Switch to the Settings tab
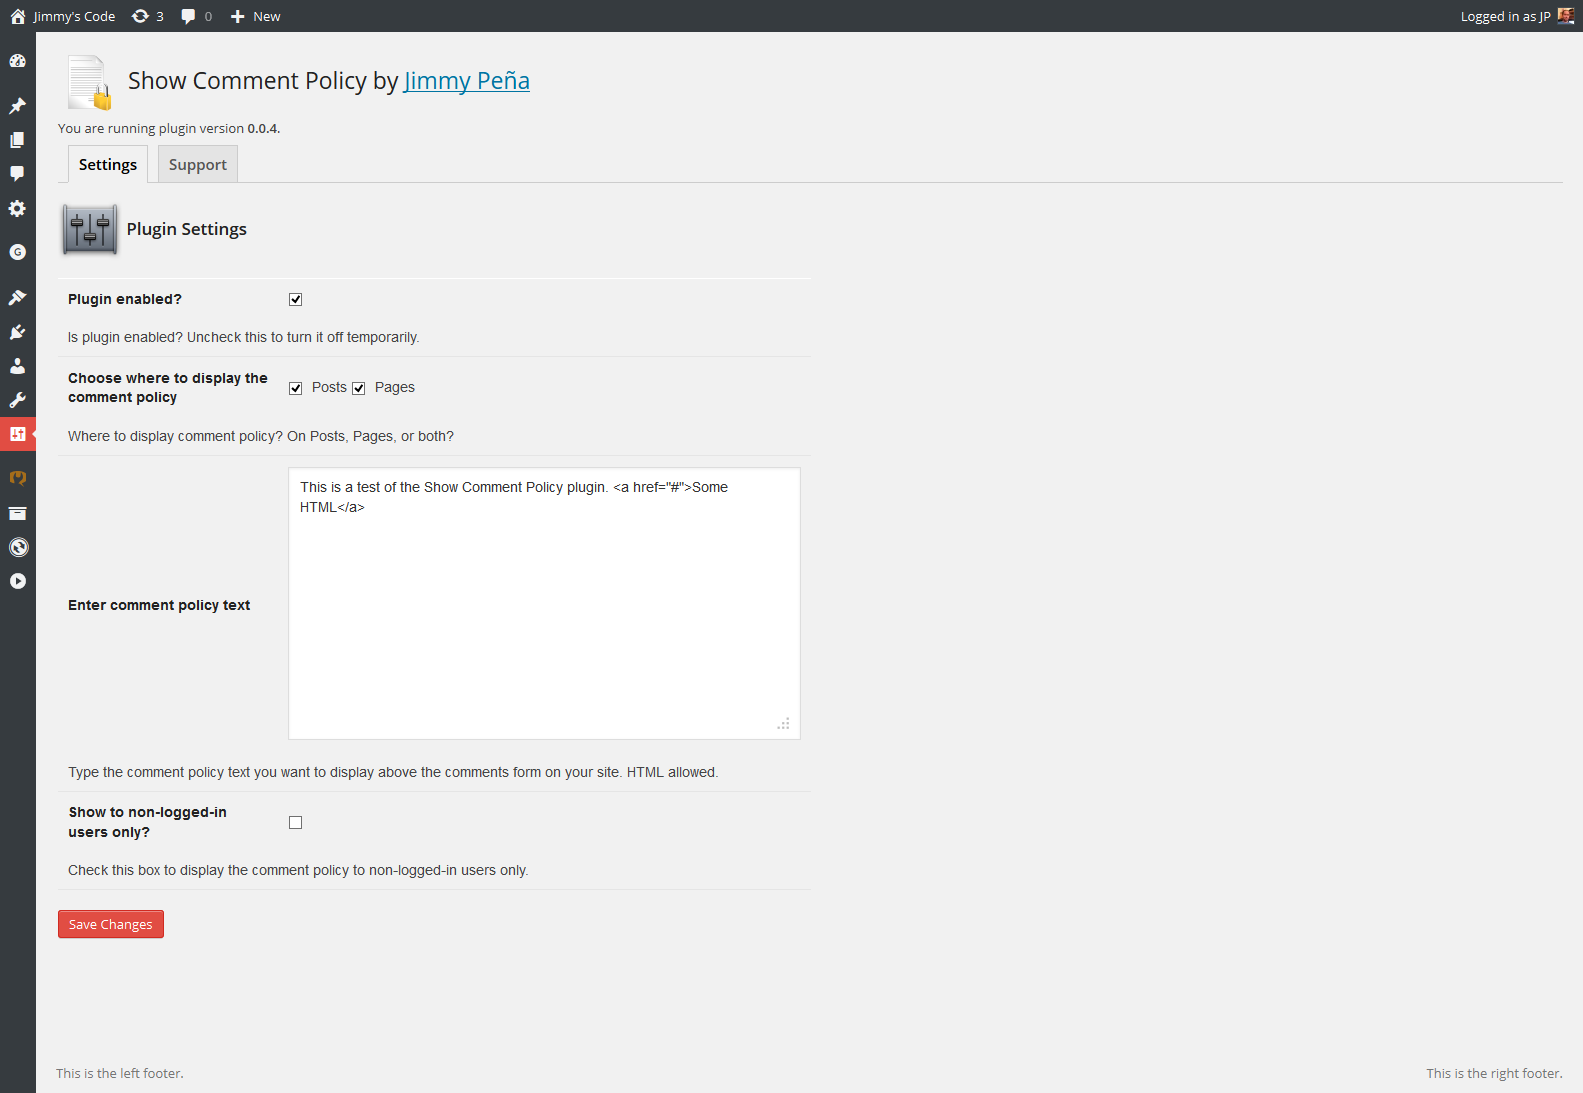Image resolution: width=1583 pixels, height=1093 pixels. point(108,164)
